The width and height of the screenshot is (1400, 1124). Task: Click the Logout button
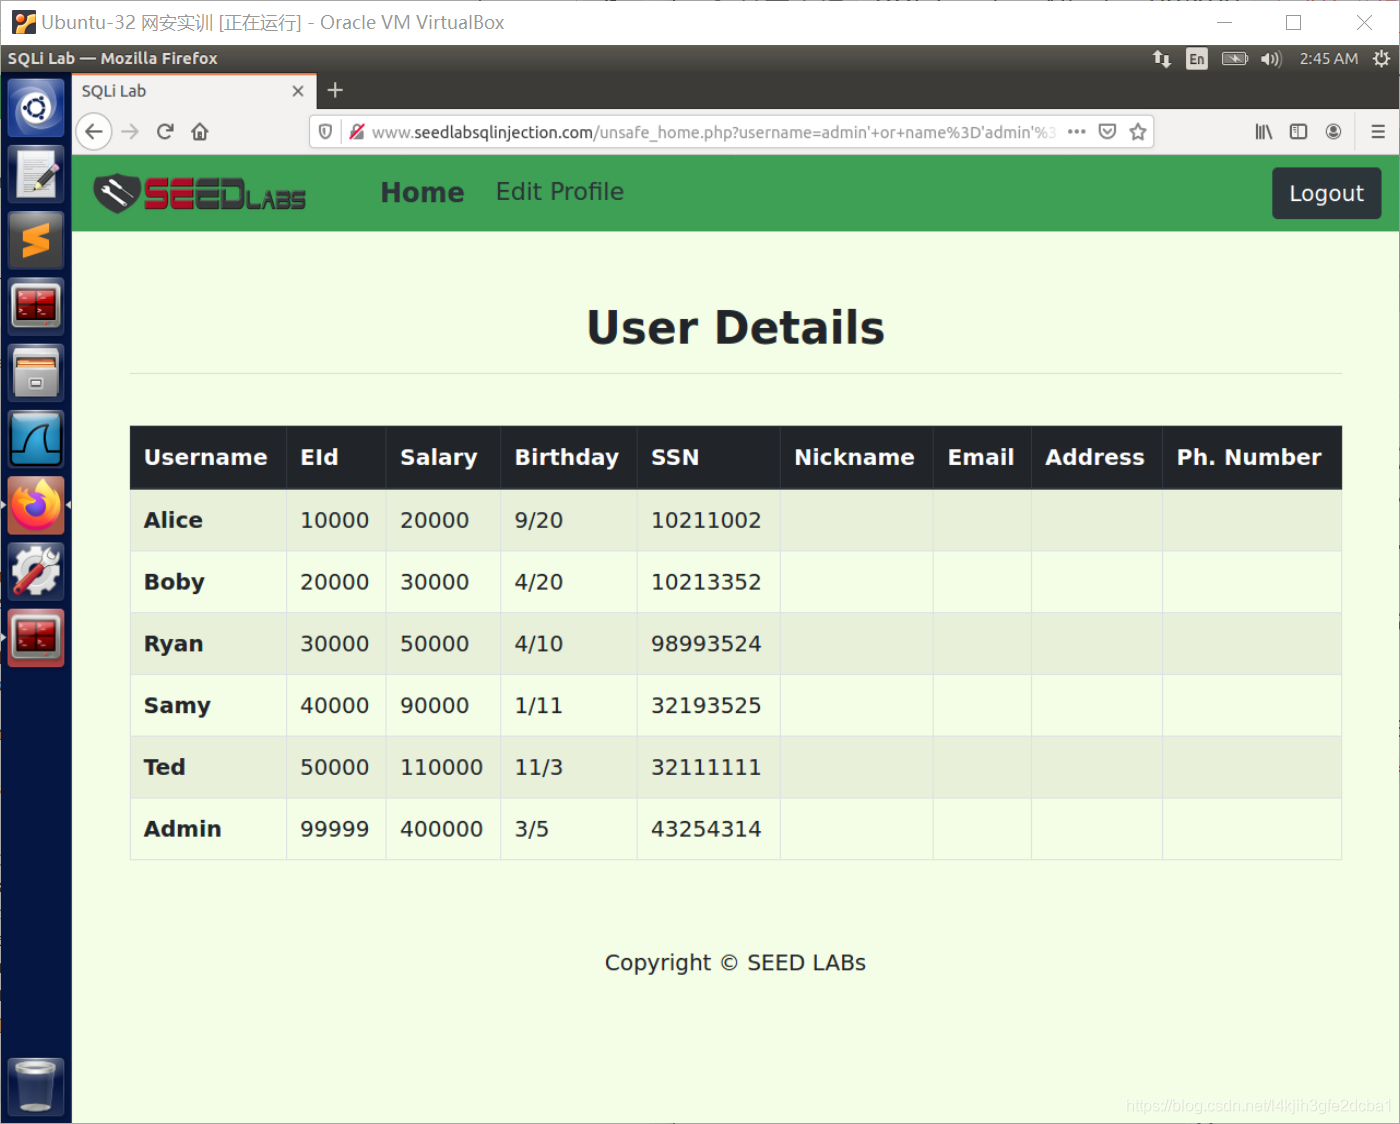coord(1326,193)
